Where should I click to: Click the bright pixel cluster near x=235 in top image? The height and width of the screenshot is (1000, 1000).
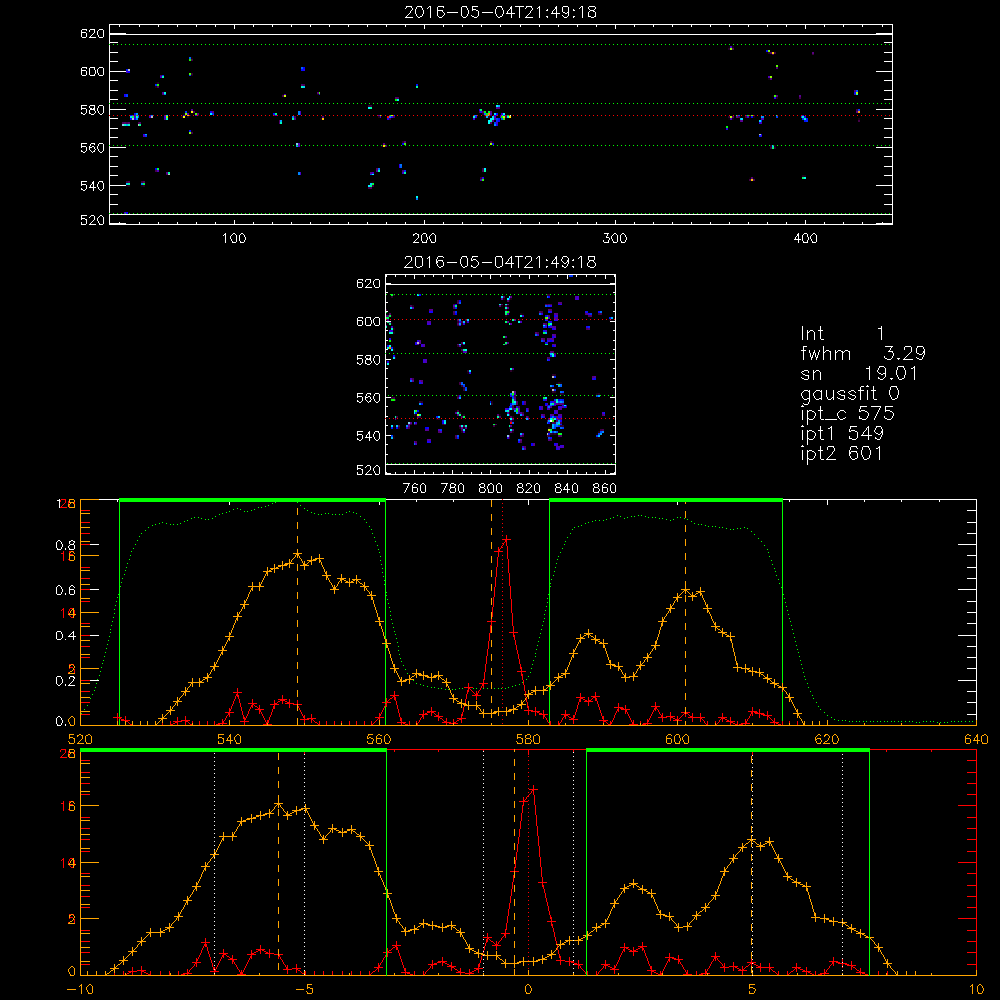[x=492, y=116]
